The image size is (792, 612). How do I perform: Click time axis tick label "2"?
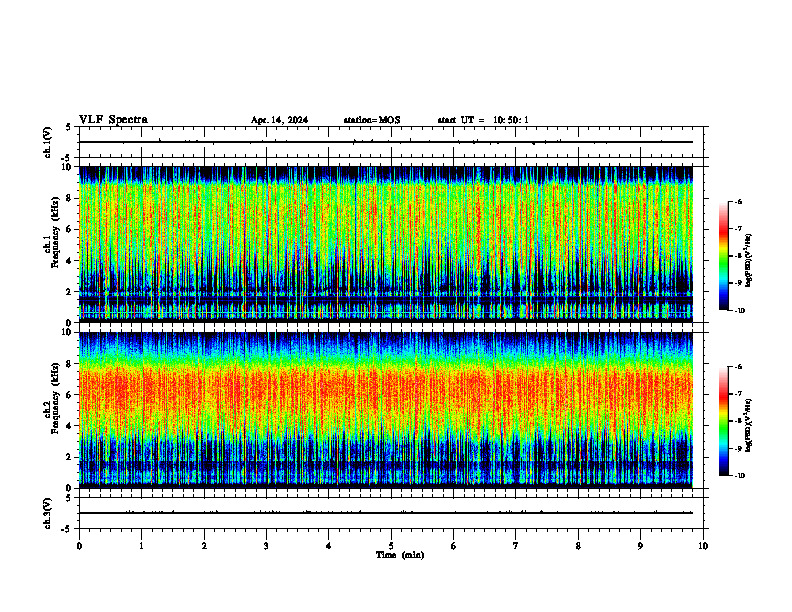tap(204, 546)
